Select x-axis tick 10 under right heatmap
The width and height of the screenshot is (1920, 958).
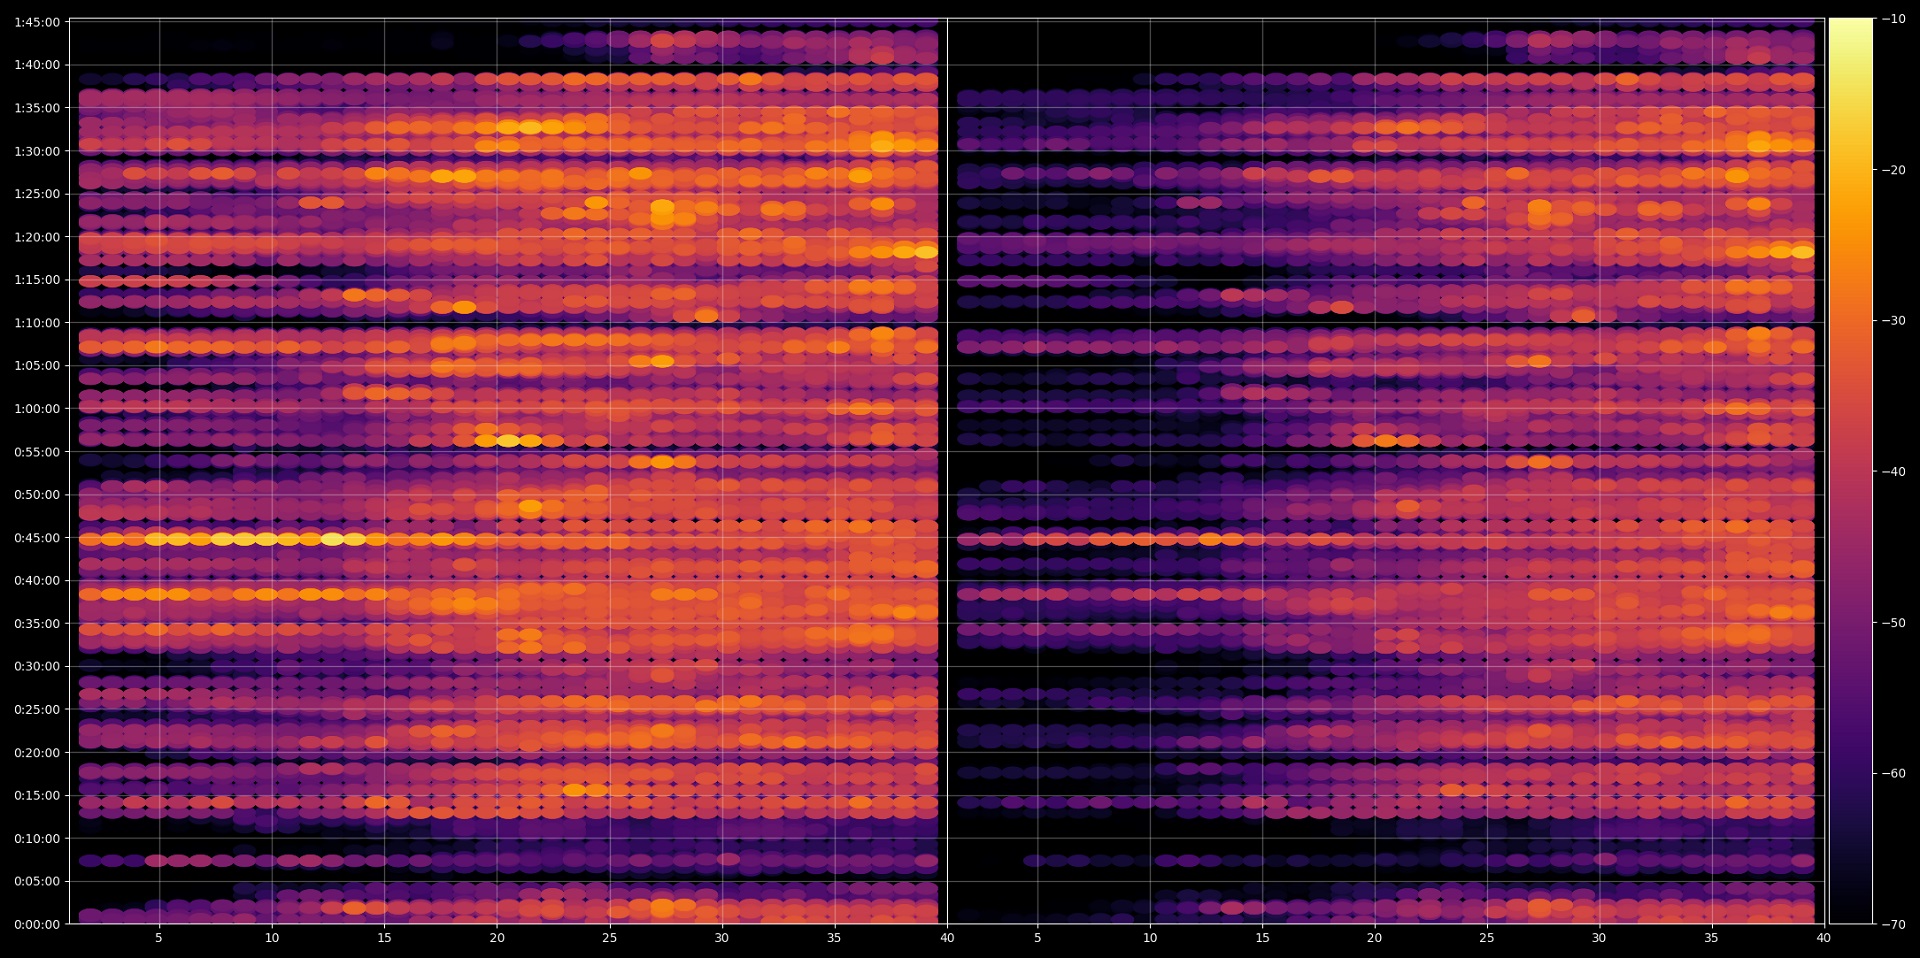pyautogui.click(x=1150, y=938)
